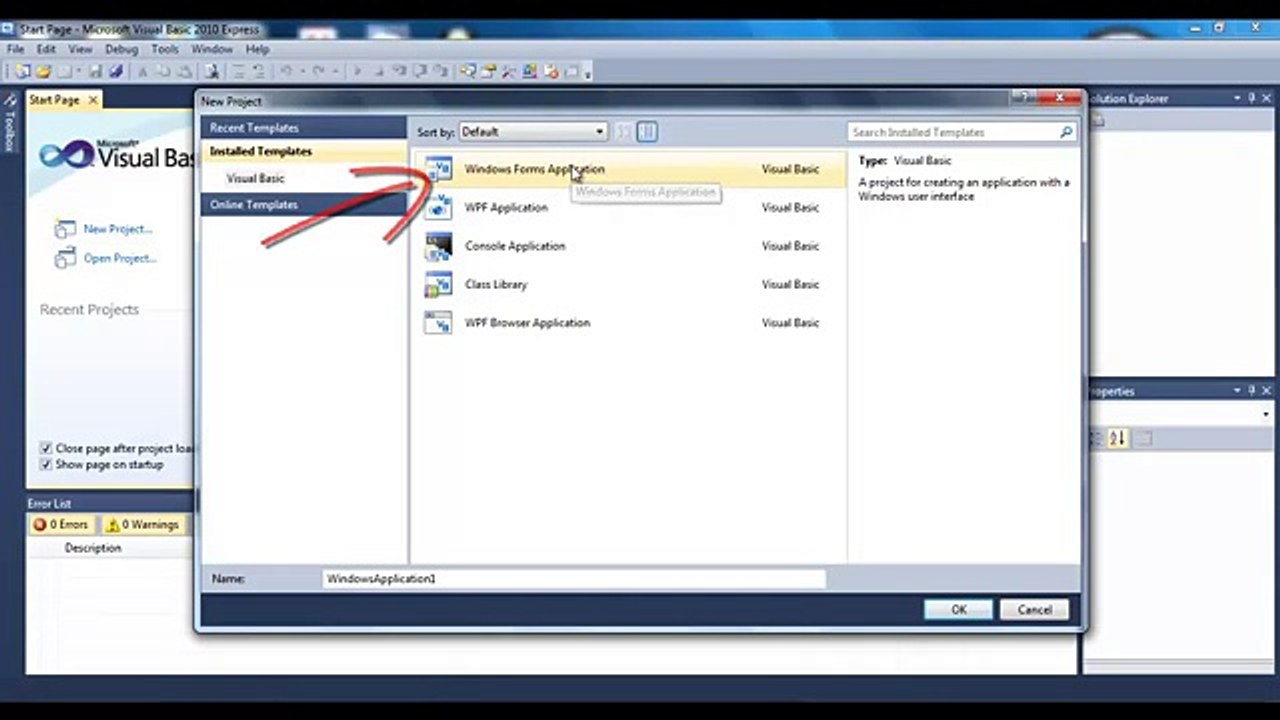Select Visual Basic under Installed Templates
Image resolution: width=1280 pixels, height=720 pixels.
pyautogui.click(x=255, y=178)
